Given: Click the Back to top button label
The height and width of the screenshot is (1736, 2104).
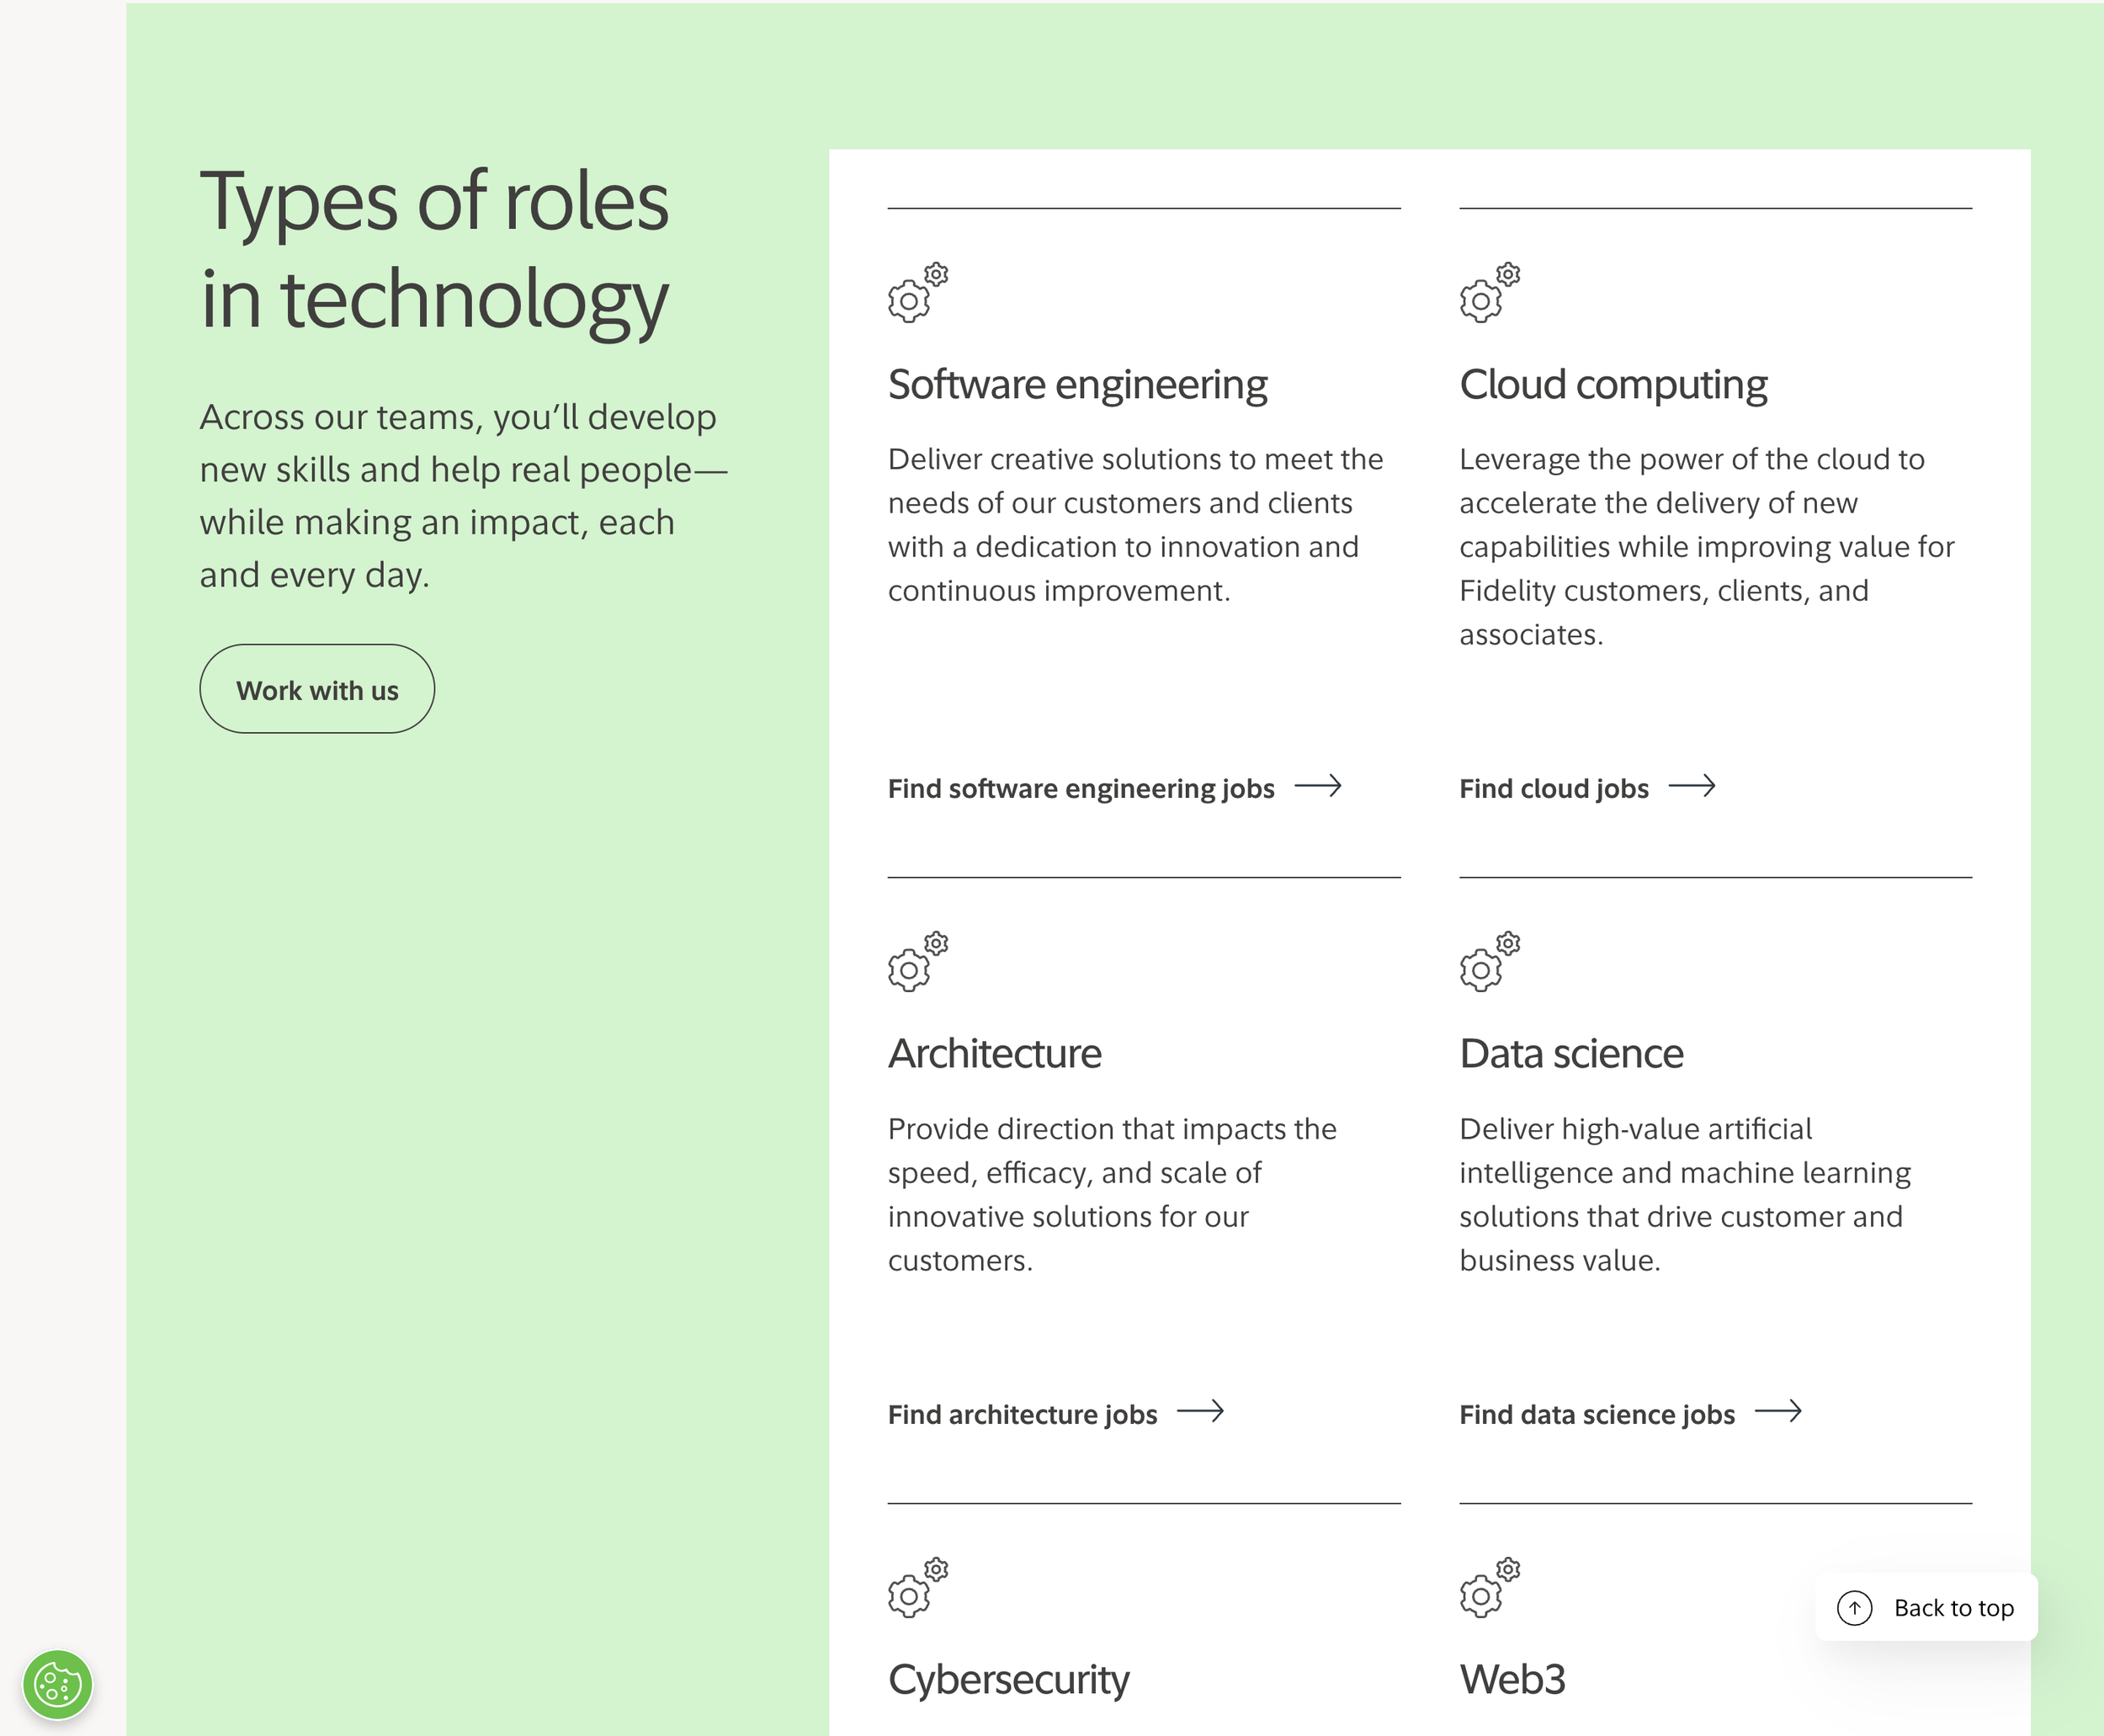Looking at the screenshot, I should 1954,1608.
